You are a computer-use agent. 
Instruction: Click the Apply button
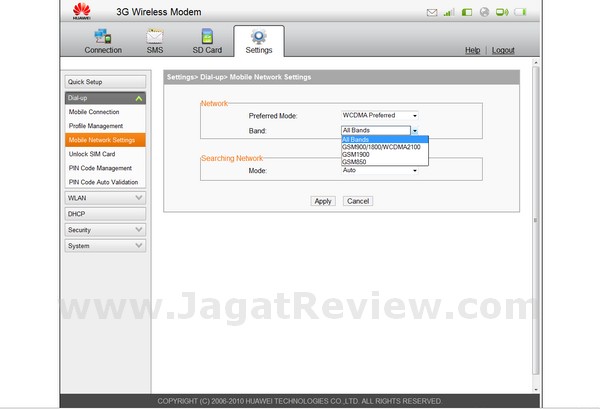[x=322, y=201]
